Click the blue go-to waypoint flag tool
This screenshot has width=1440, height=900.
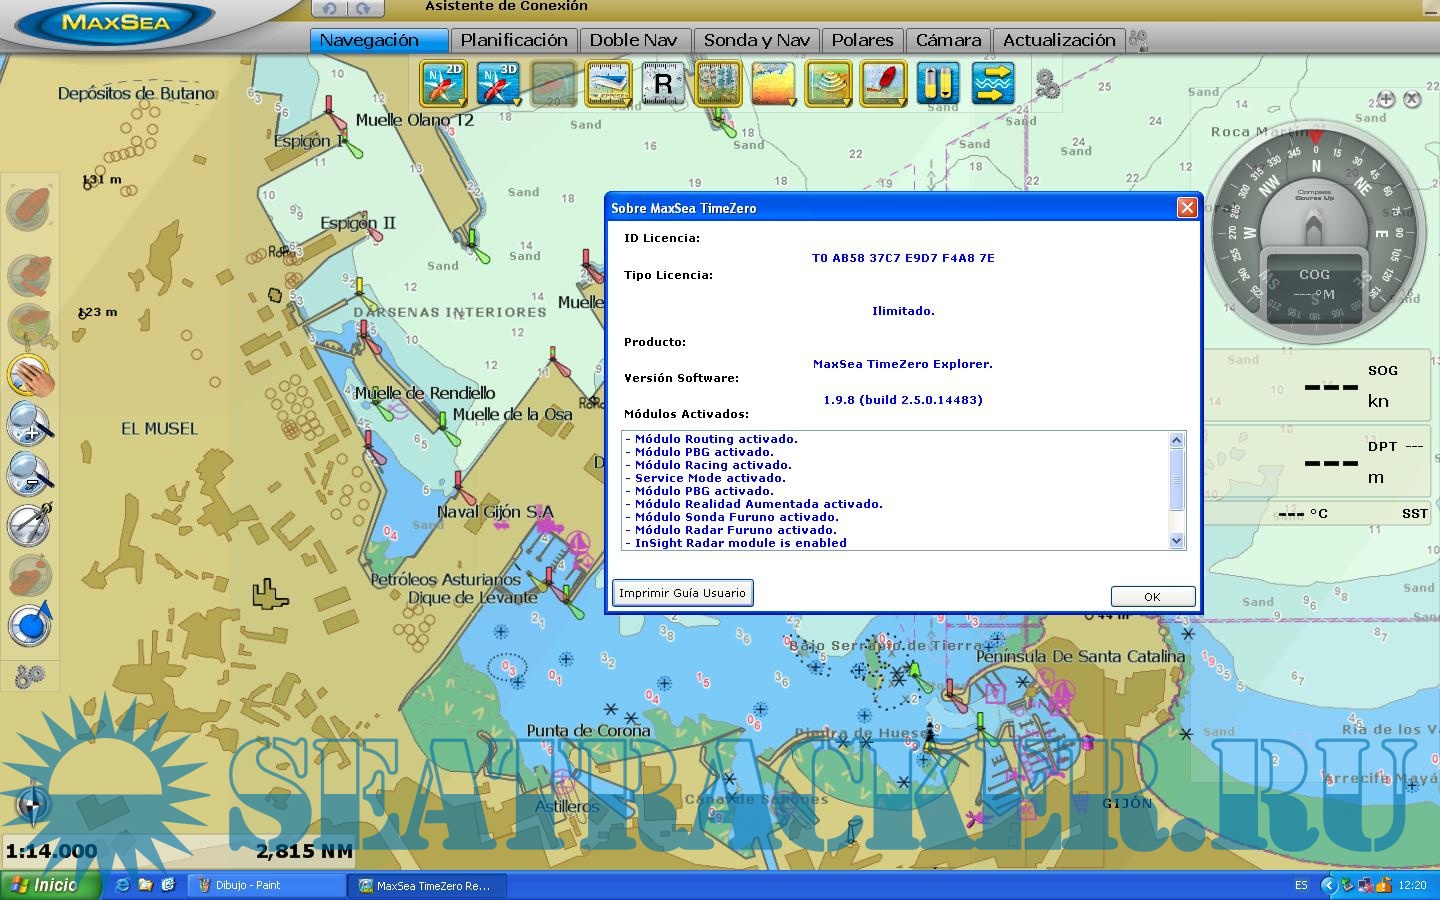pyautogui.click(x=30, y=624)
